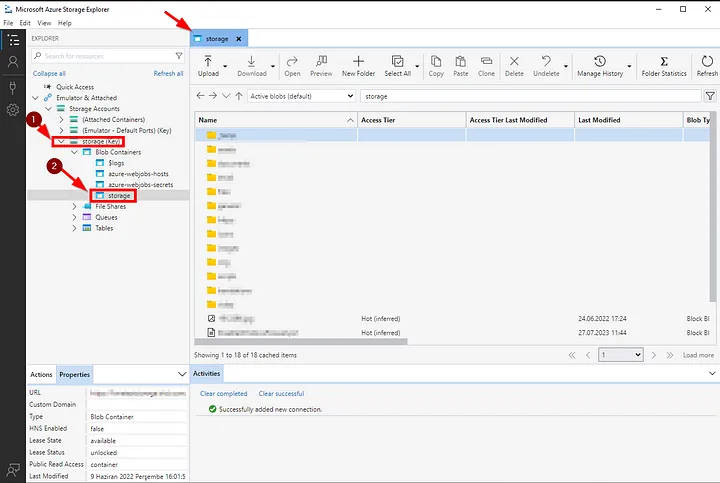Expand the File Shares tree node
Screen dimensions: 720x483
[x=74, y=206]
